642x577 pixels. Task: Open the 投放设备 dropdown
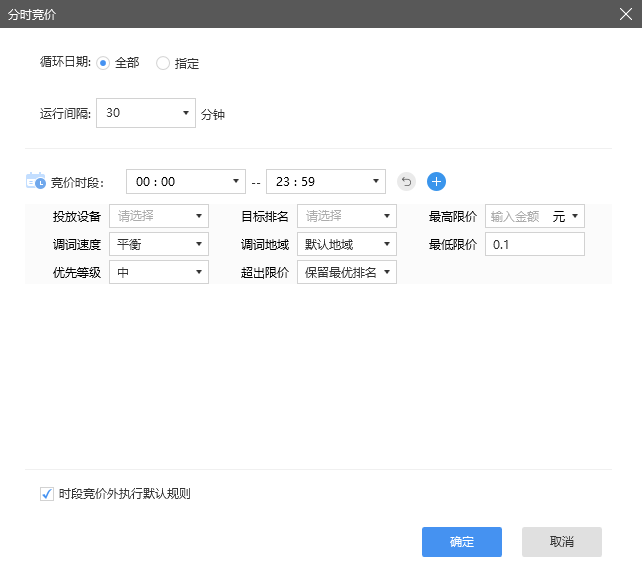[159, 216]
